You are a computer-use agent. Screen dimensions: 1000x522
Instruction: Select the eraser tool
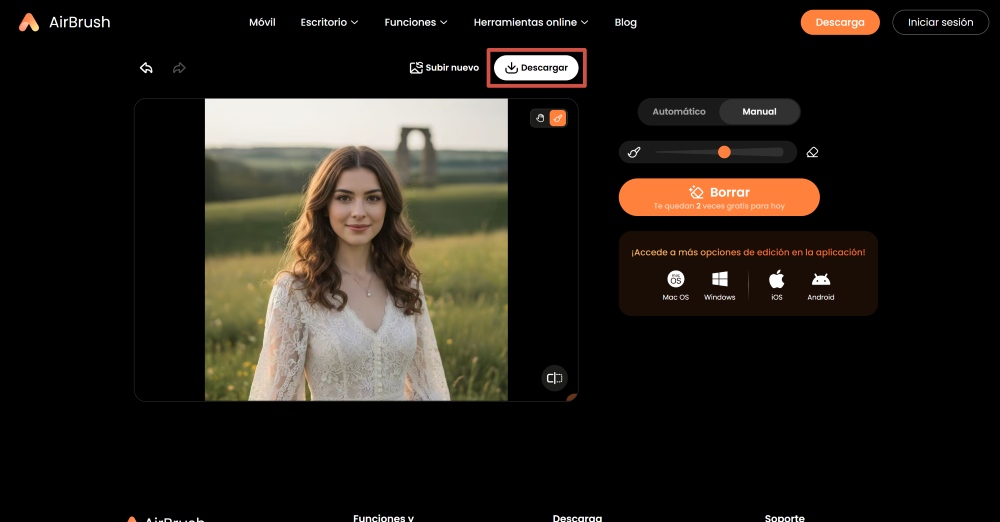tap(812, 152)
